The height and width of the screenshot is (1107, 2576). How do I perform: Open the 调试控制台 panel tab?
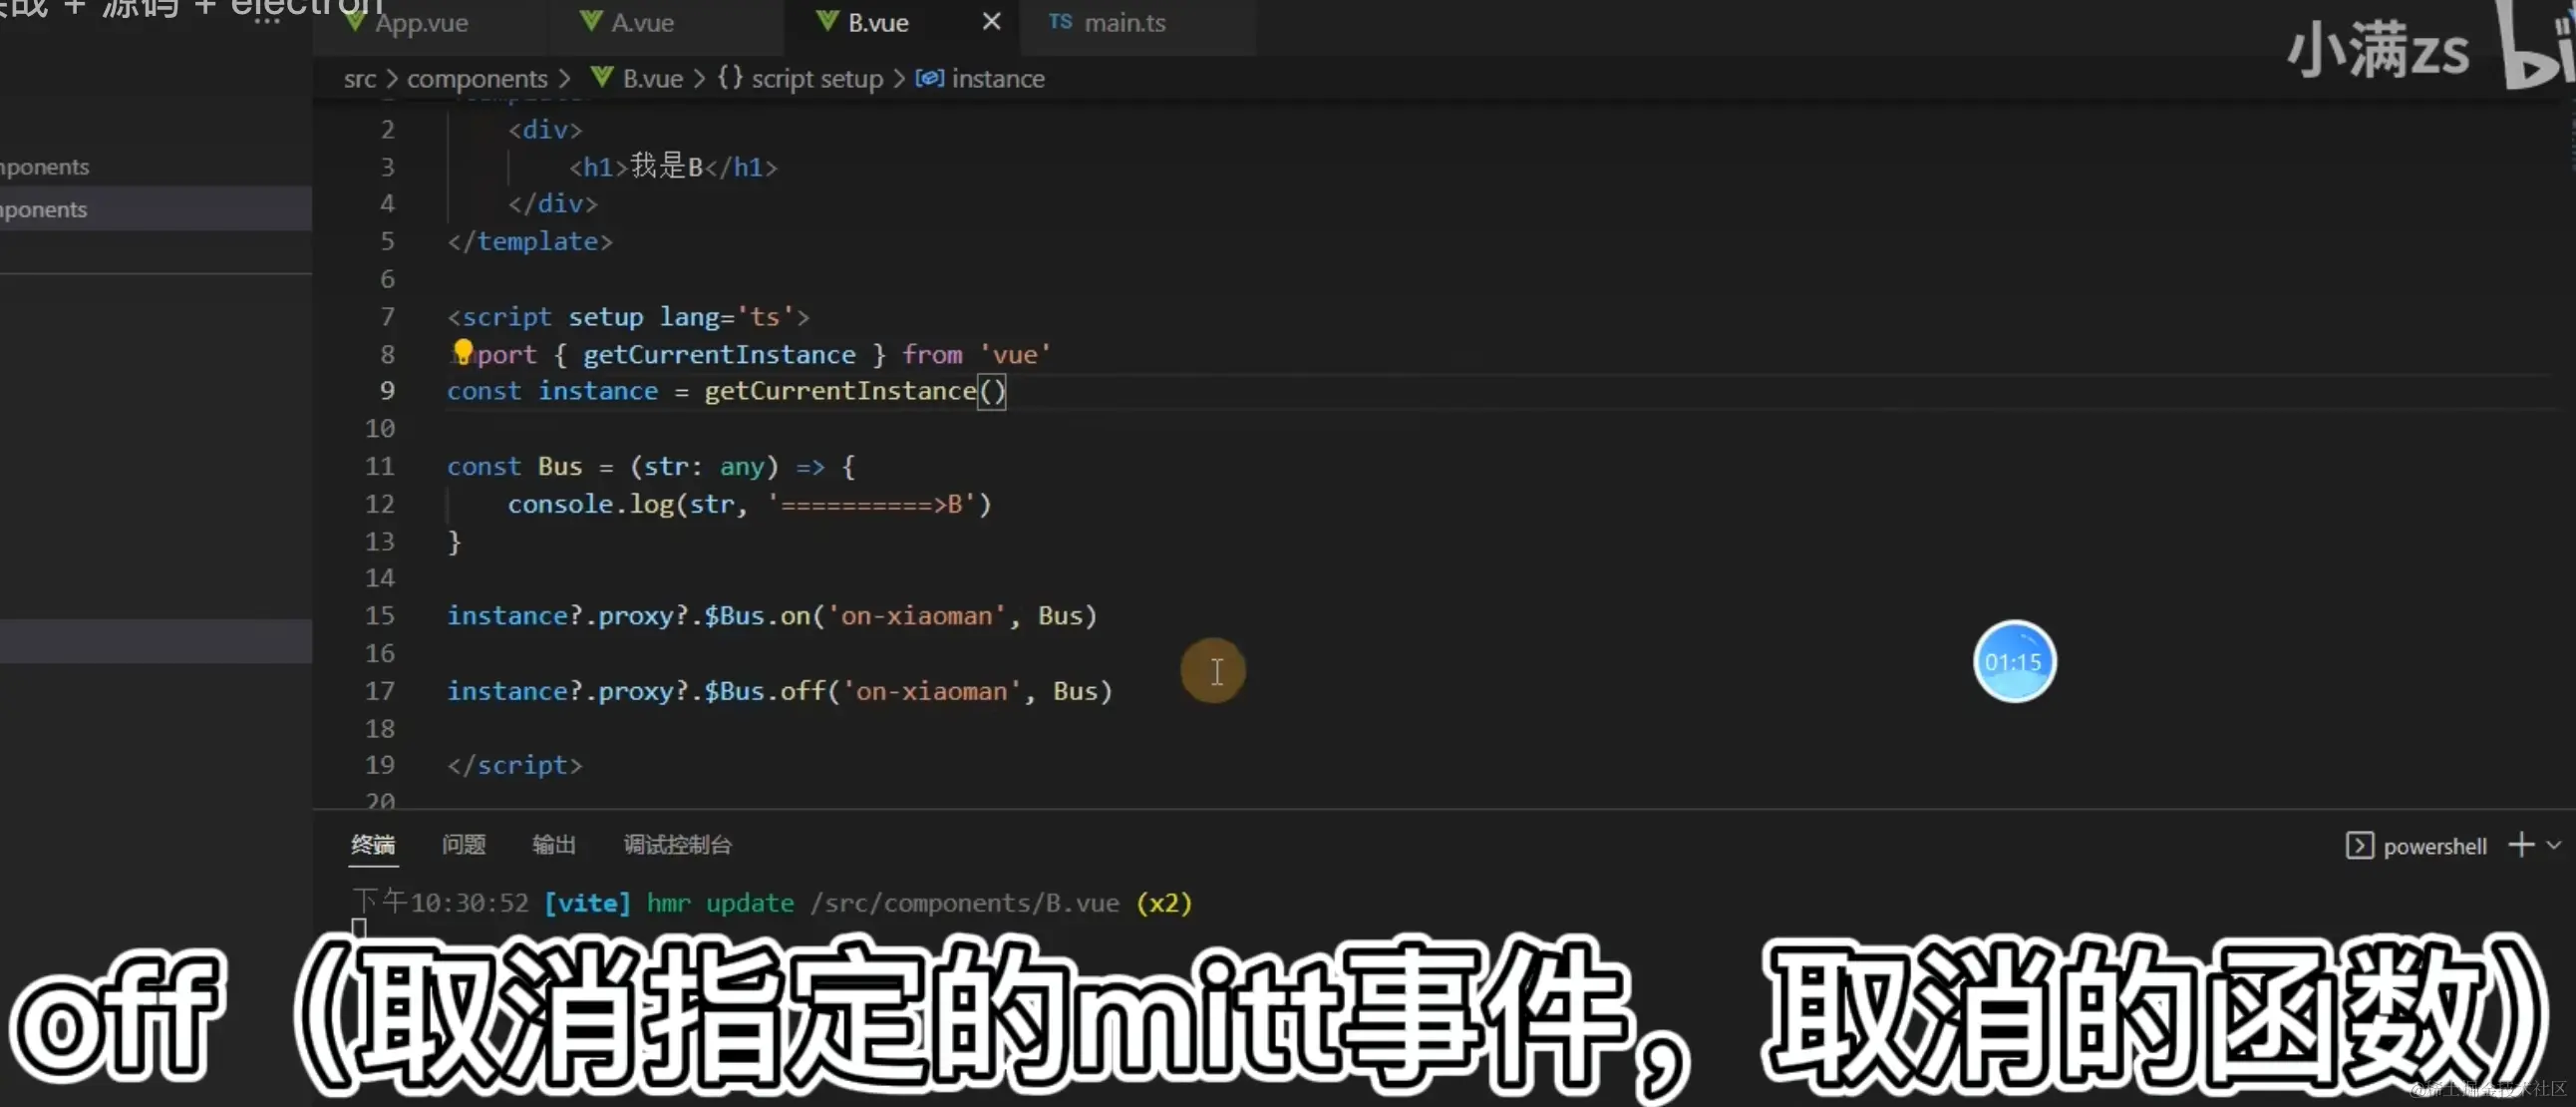point(677,845)
